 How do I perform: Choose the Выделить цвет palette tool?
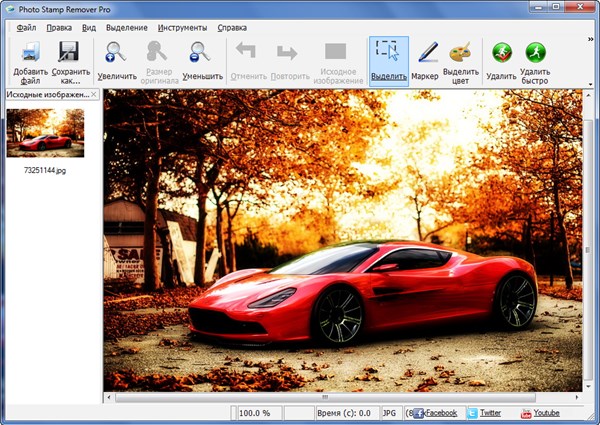pos(460,53)
